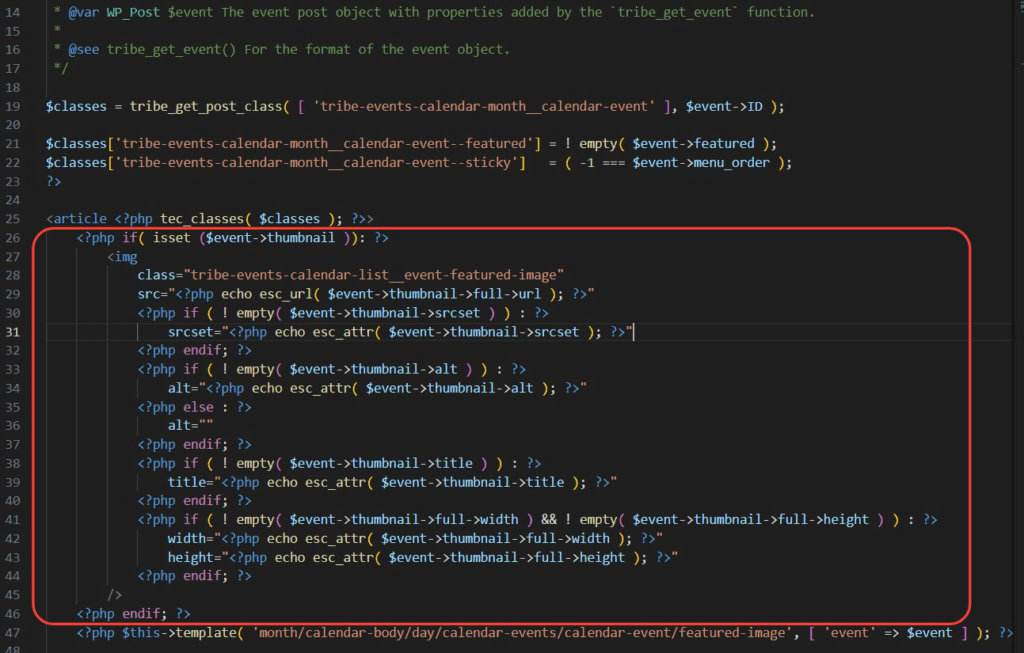Click the $event->menu_order property on line 22
This screenshot has height=653, width=1024.
(x=712, y=163)
